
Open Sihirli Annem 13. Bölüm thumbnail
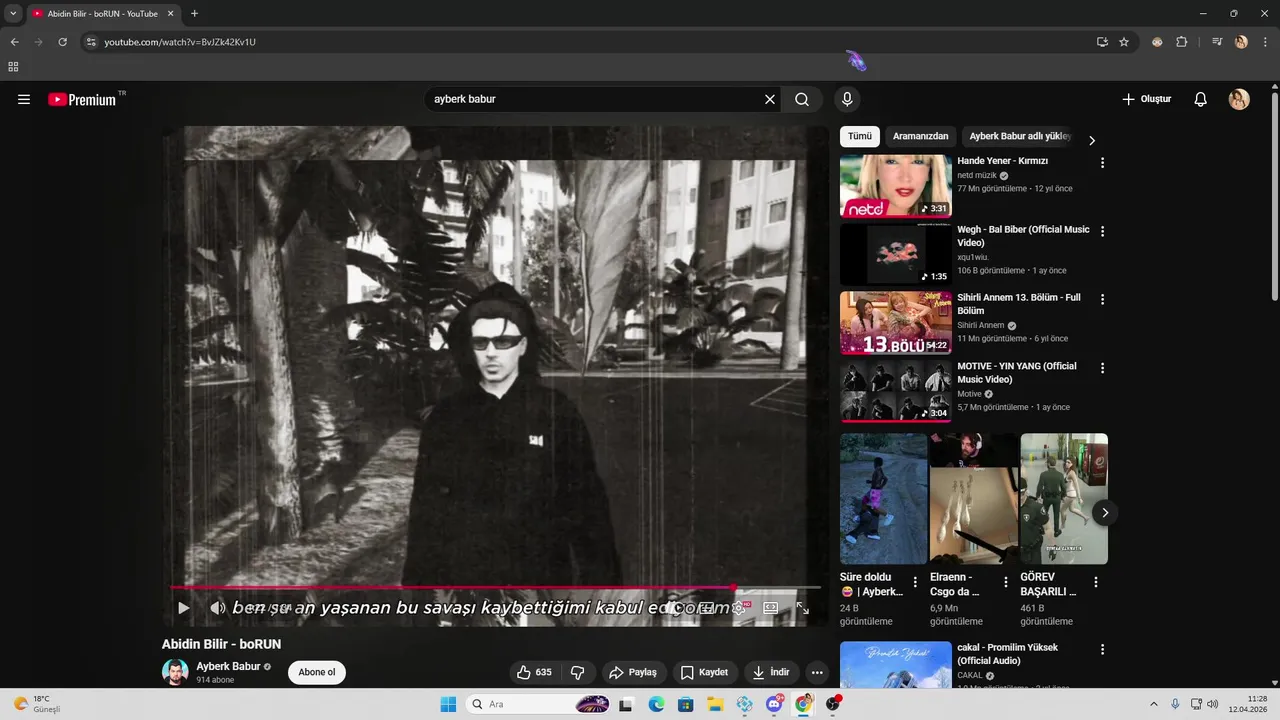click(895, 323)
